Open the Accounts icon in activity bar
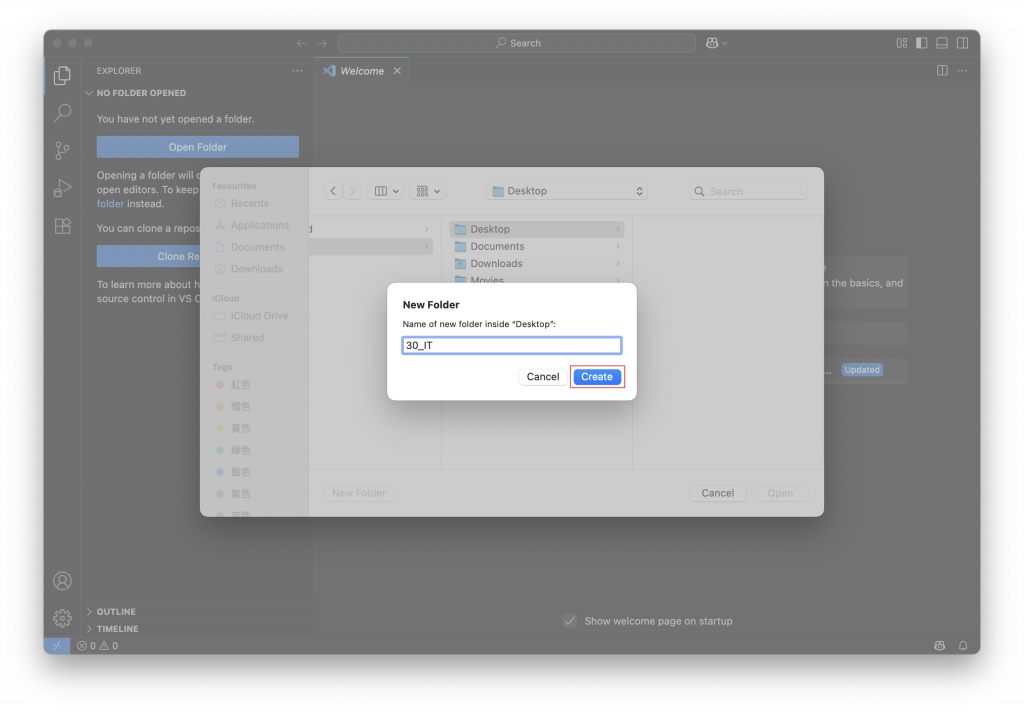 [x=62, y=581]
